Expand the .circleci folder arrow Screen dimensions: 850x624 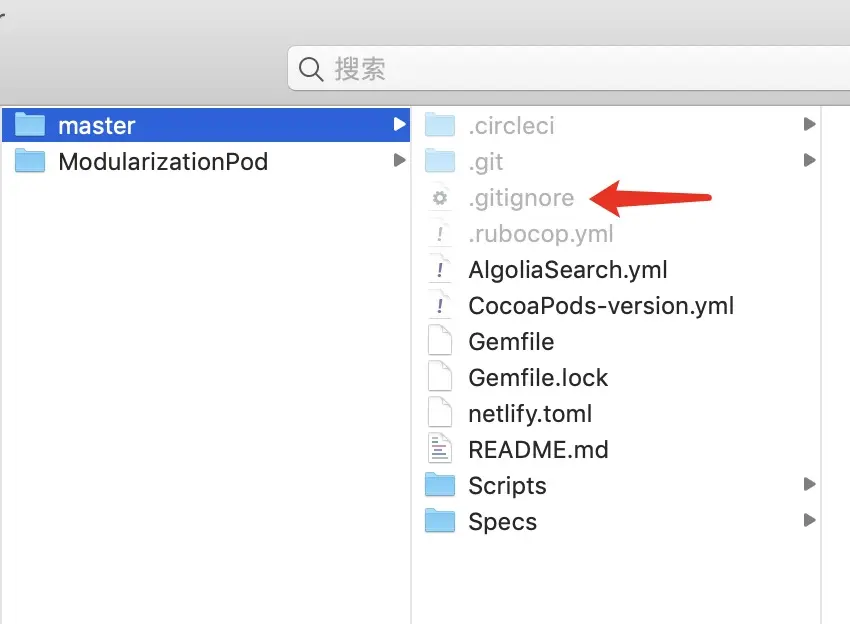[x=809, y=124]
